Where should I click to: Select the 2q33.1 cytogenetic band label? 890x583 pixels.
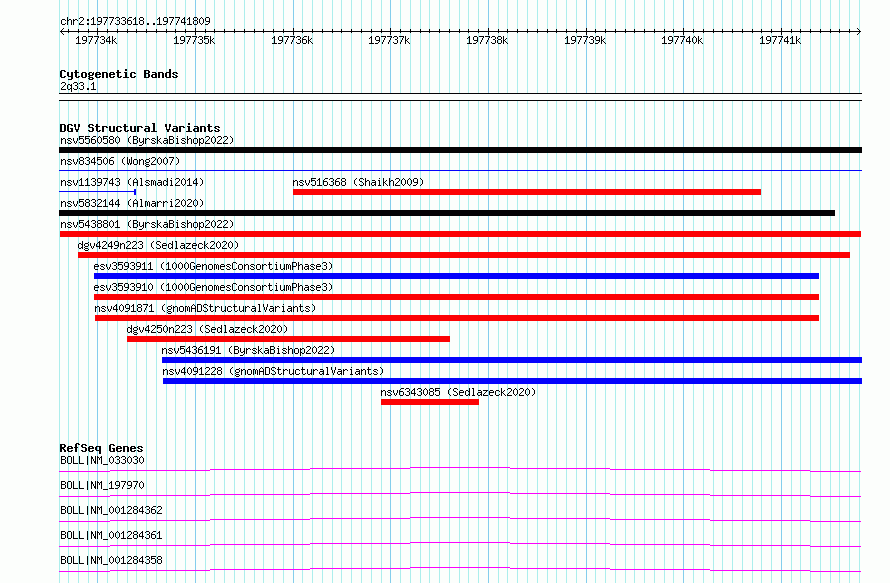pyautogui.click(x=78, y=86)
